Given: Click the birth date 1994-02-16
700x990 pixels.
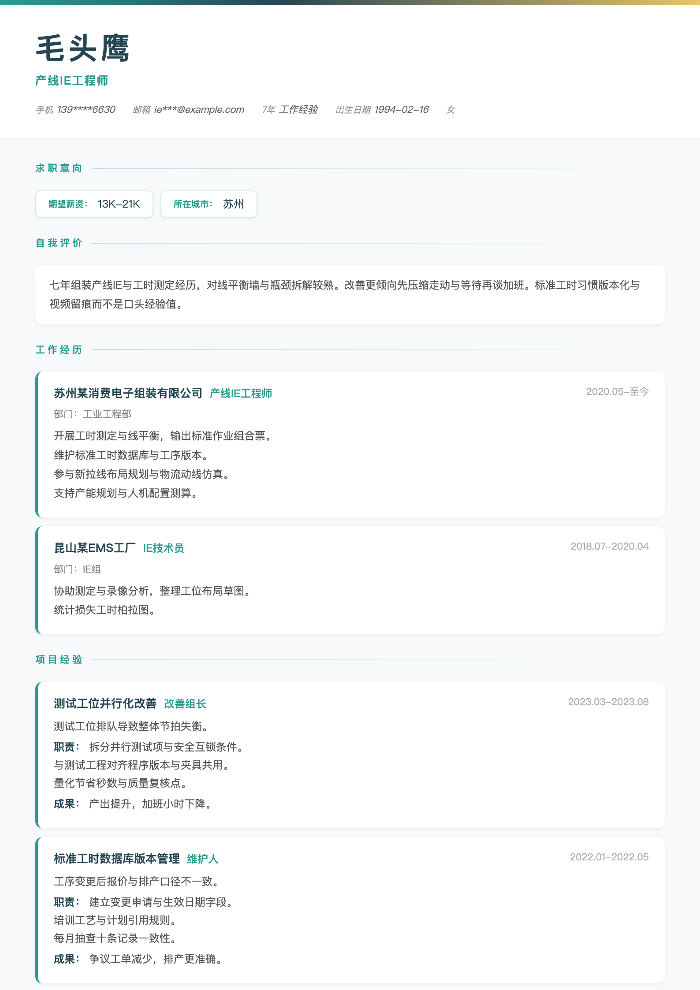Looking at the screenshot, I should pos(401,110).
